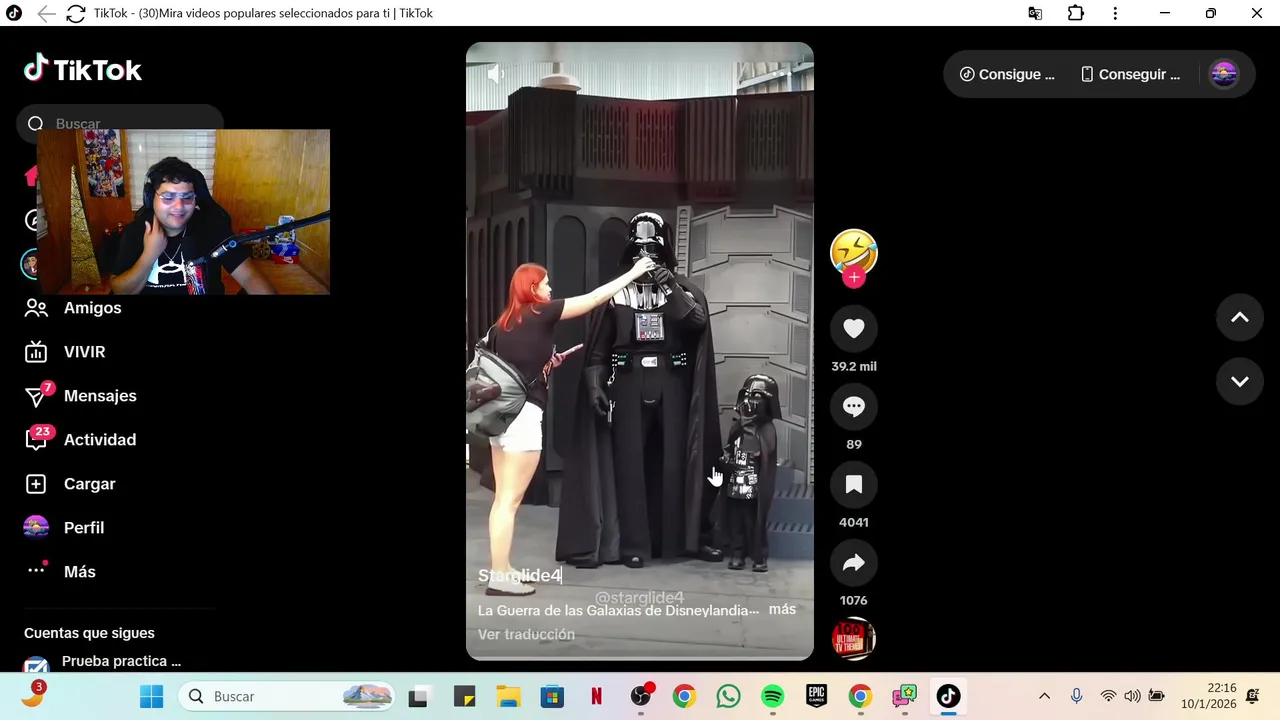
Task: Open the profile avatar menu at top right
Action: click(1224, 74)
